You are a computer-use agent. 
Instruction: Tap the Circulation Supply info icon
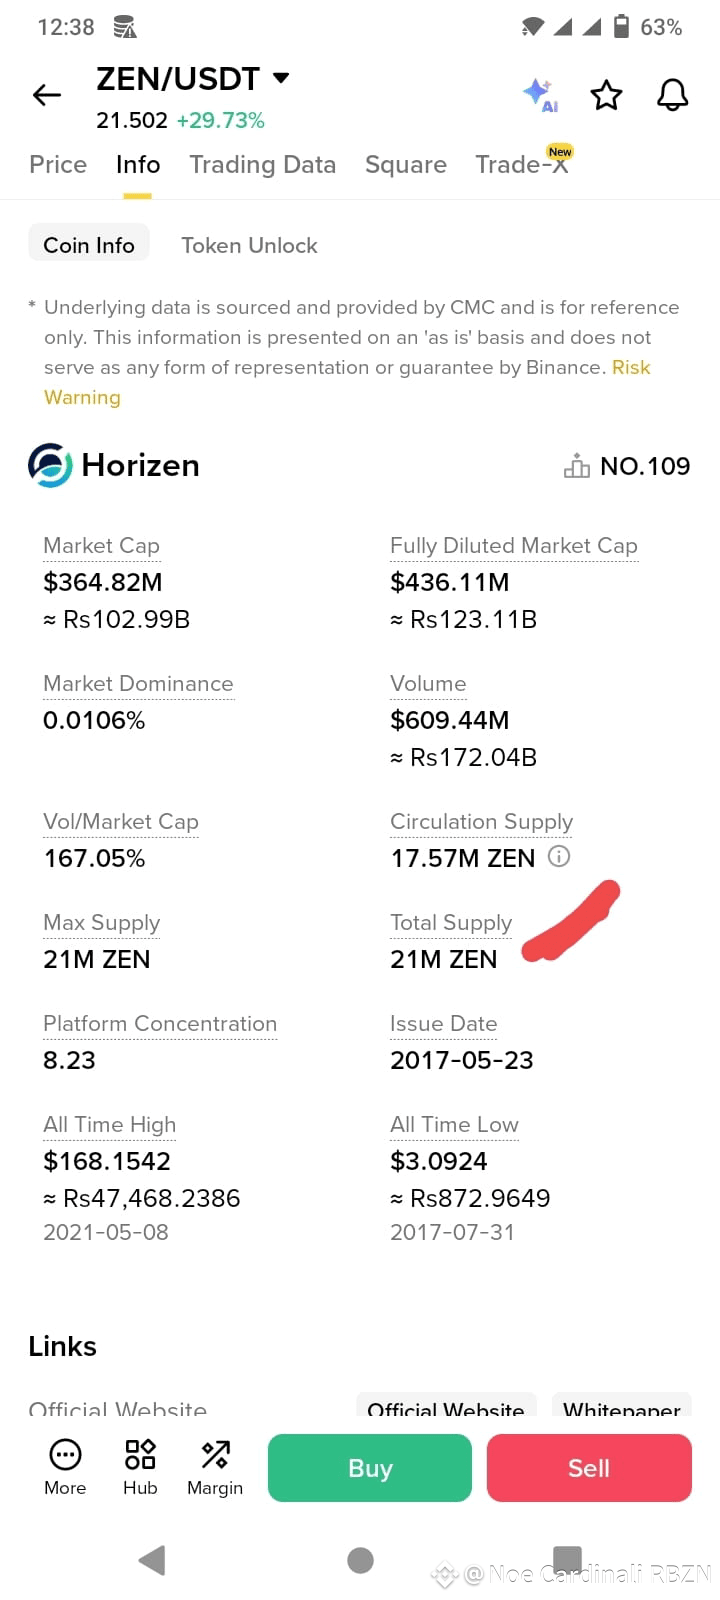coord(559,856)
